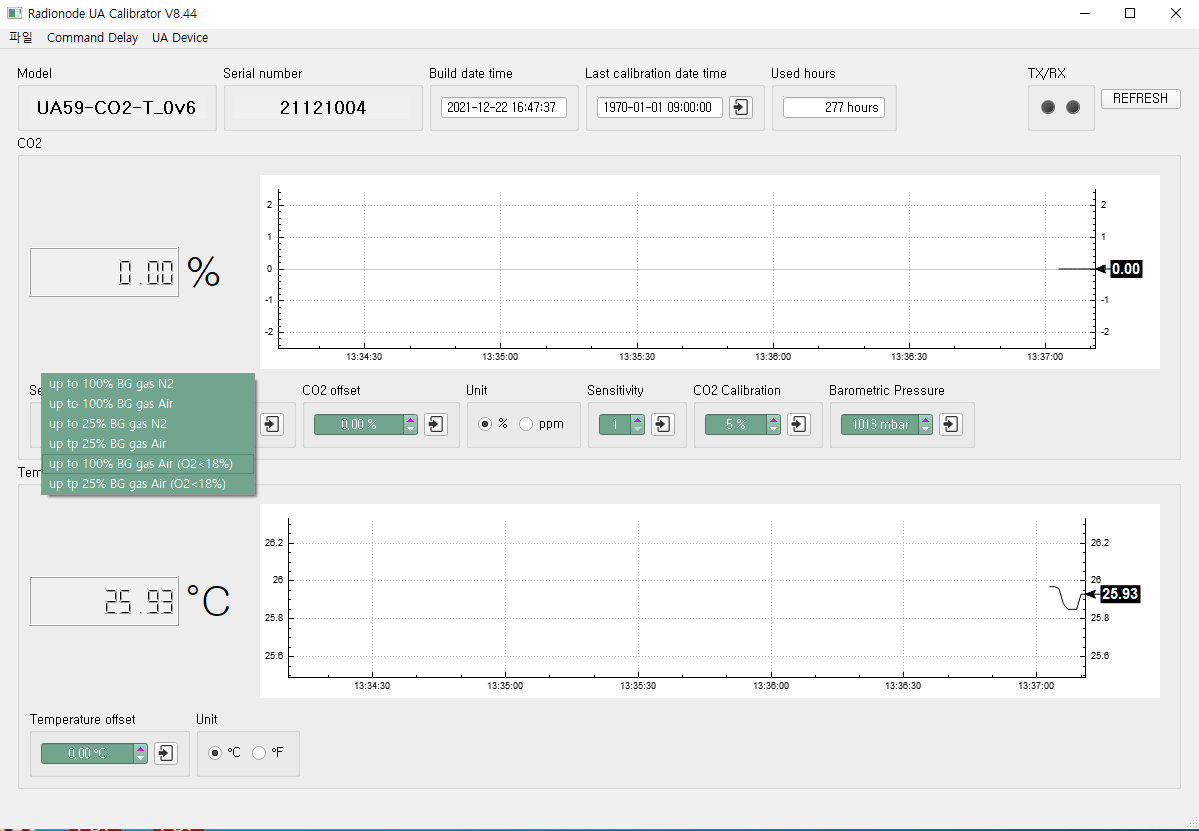Click the Radionode app icon in title bar
This screenshot has height=831, width=1199.
point(14,13)
